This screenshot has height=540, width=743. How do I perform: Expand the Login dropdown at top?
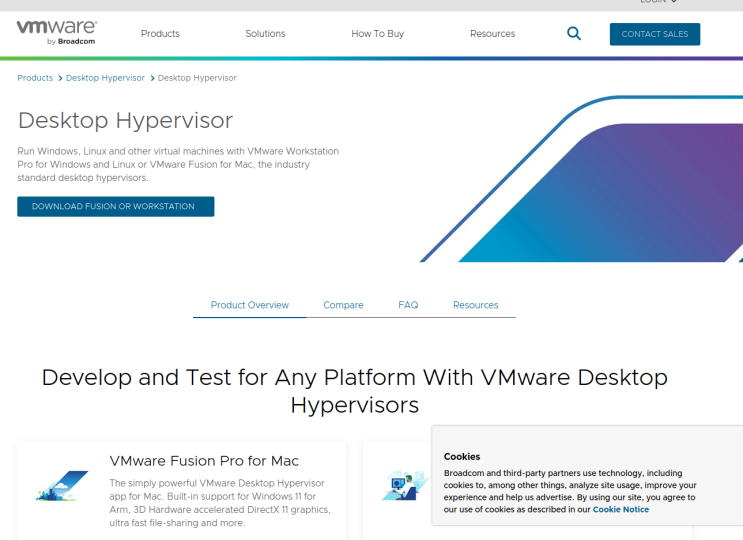coord(658,1)
